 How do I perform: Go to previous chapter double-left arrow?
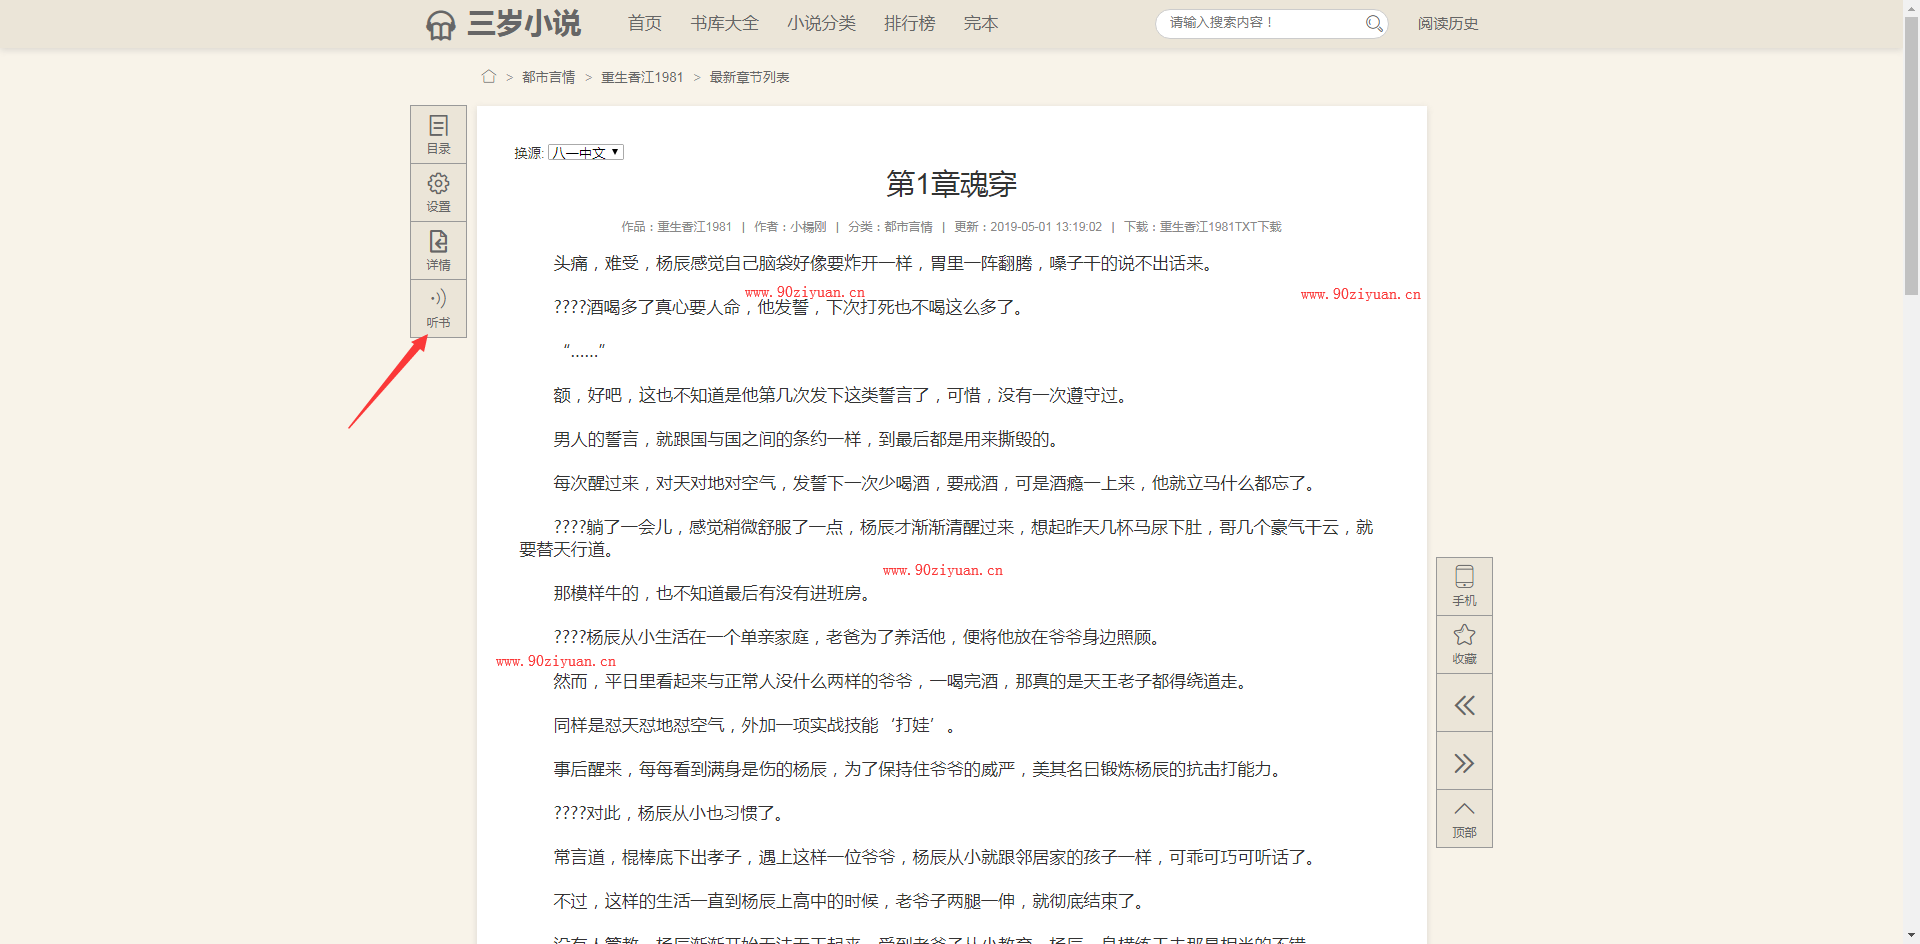[1464, 705]
